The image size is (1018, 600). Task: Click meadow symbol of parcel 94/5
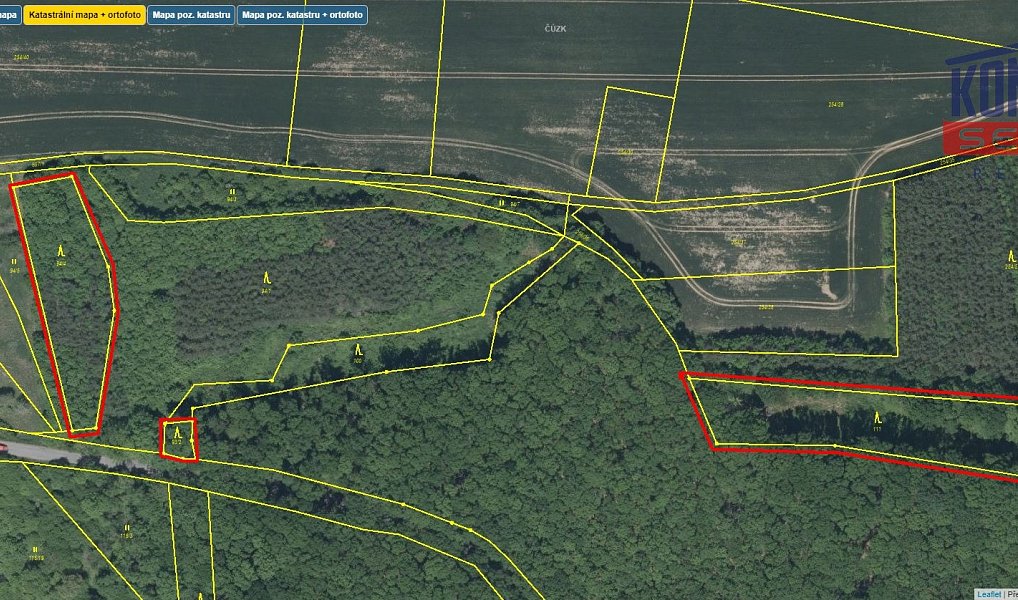14,261
